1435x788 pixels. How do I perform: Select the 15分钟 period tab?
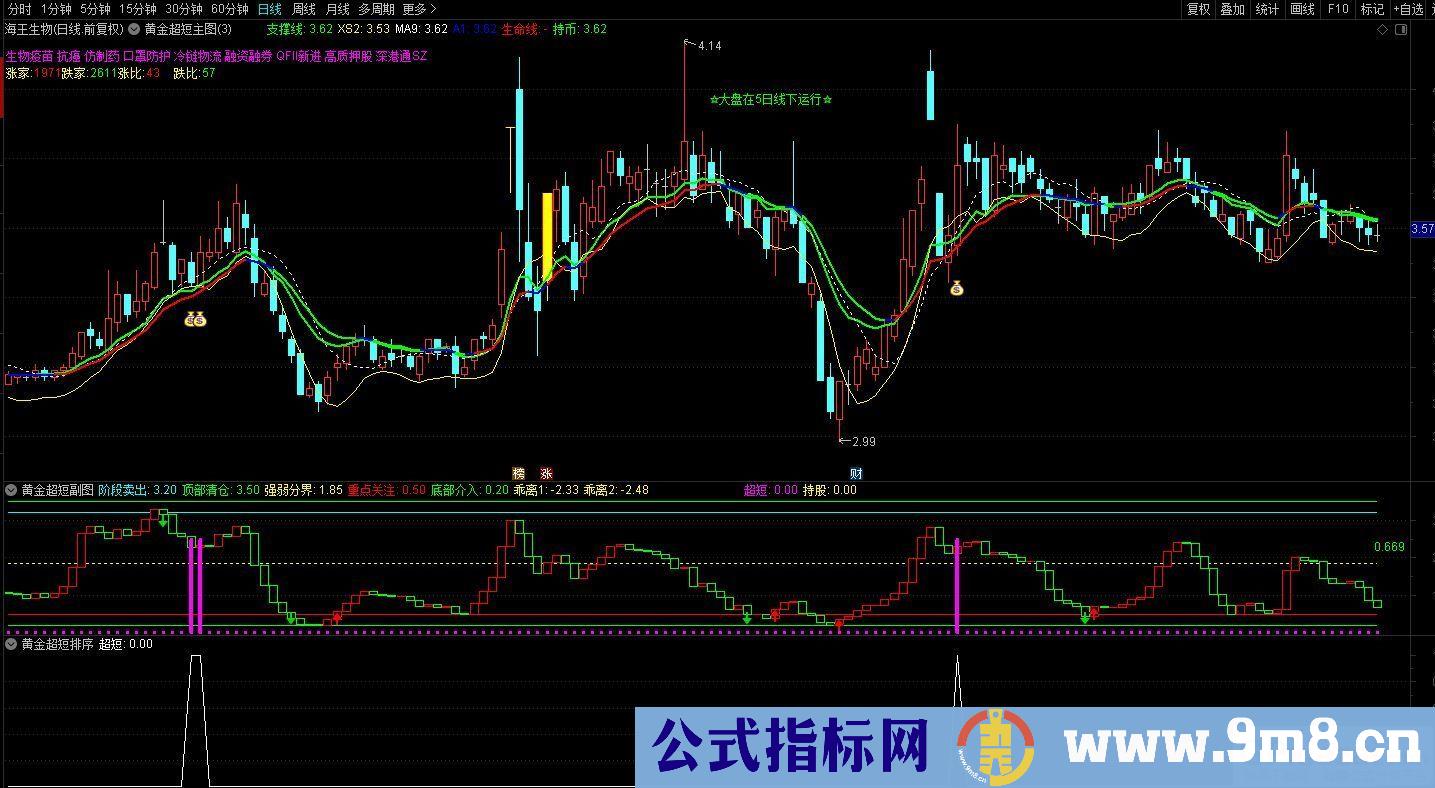138,9
